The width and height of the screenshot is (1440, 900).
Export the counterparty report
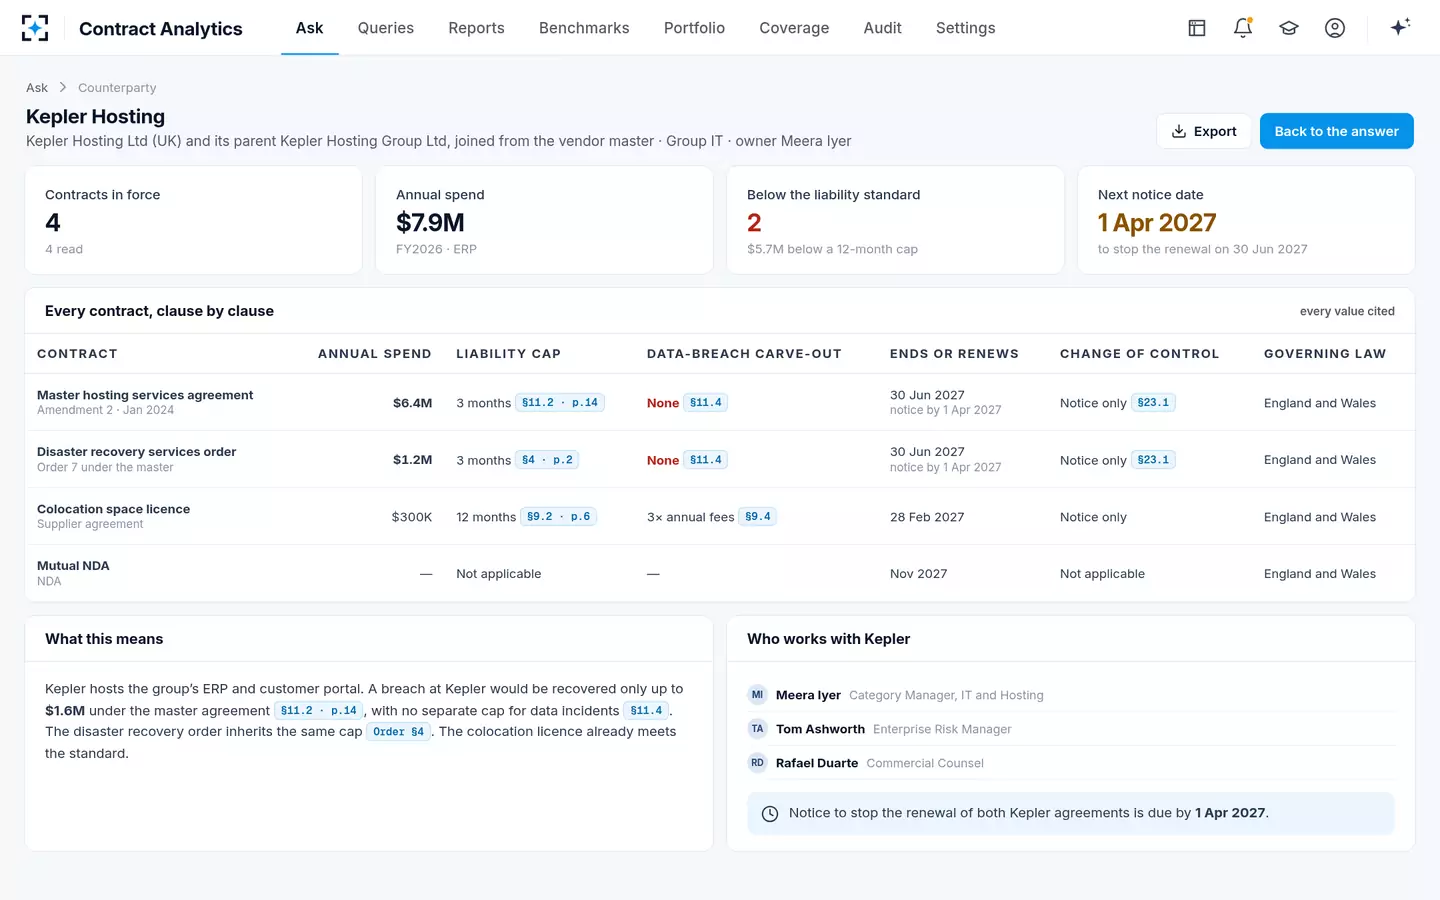click(1204, 131)
